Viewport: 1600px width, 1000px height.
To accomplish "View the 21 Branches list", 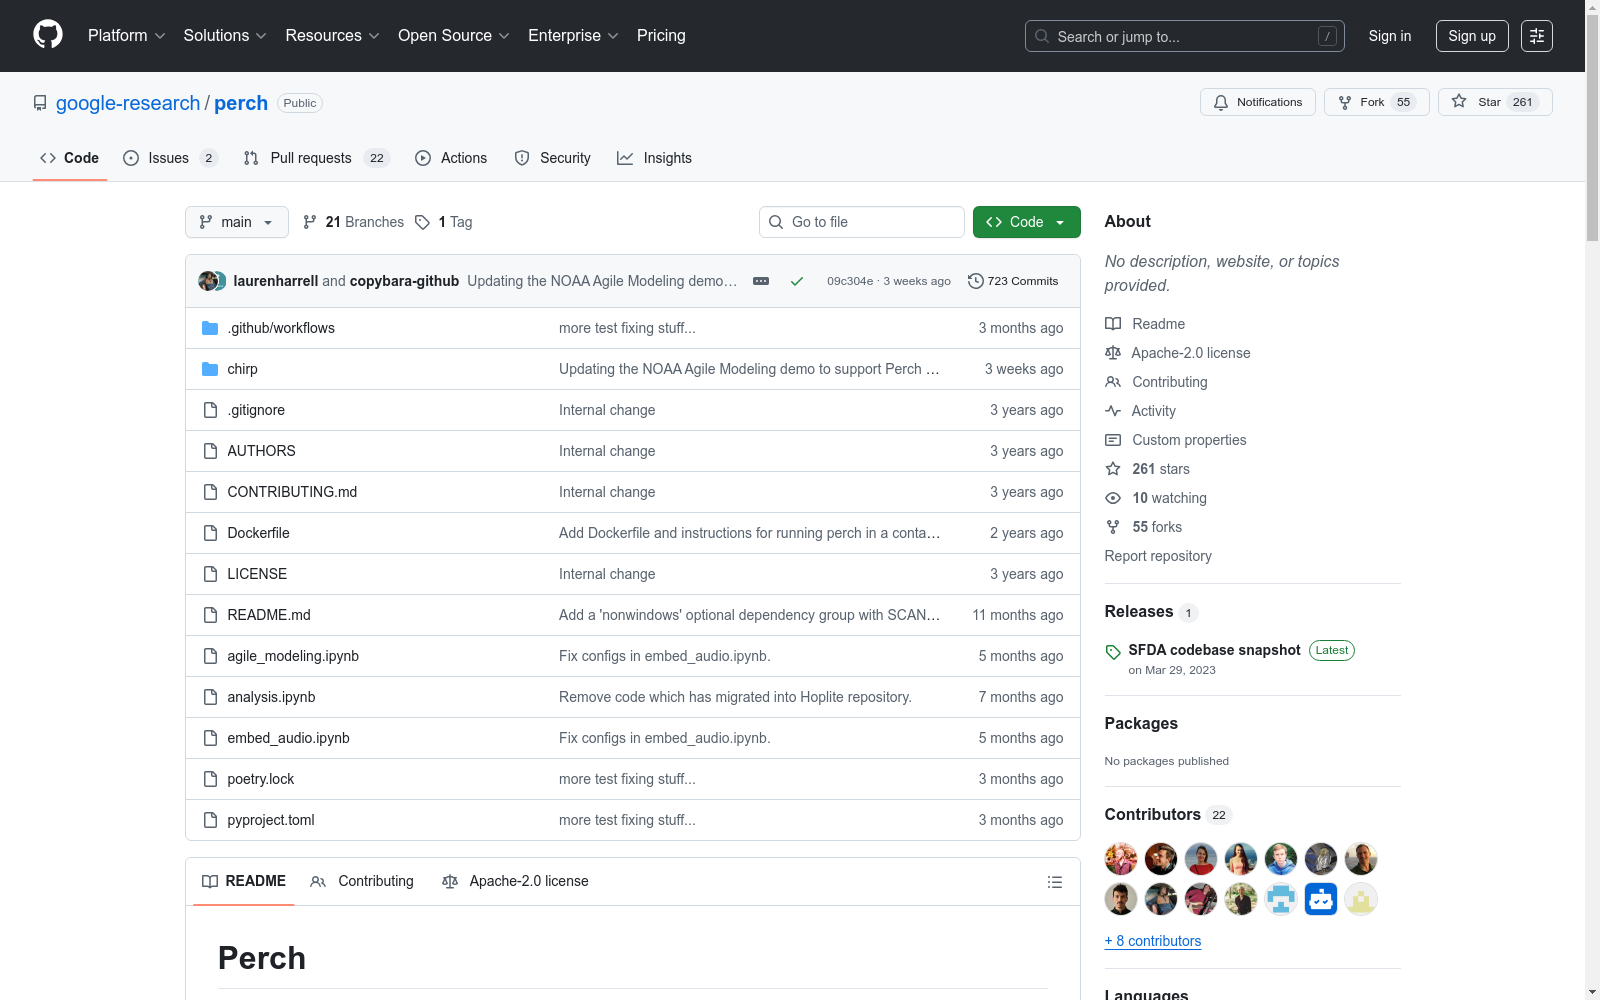I will pos(354,222).
